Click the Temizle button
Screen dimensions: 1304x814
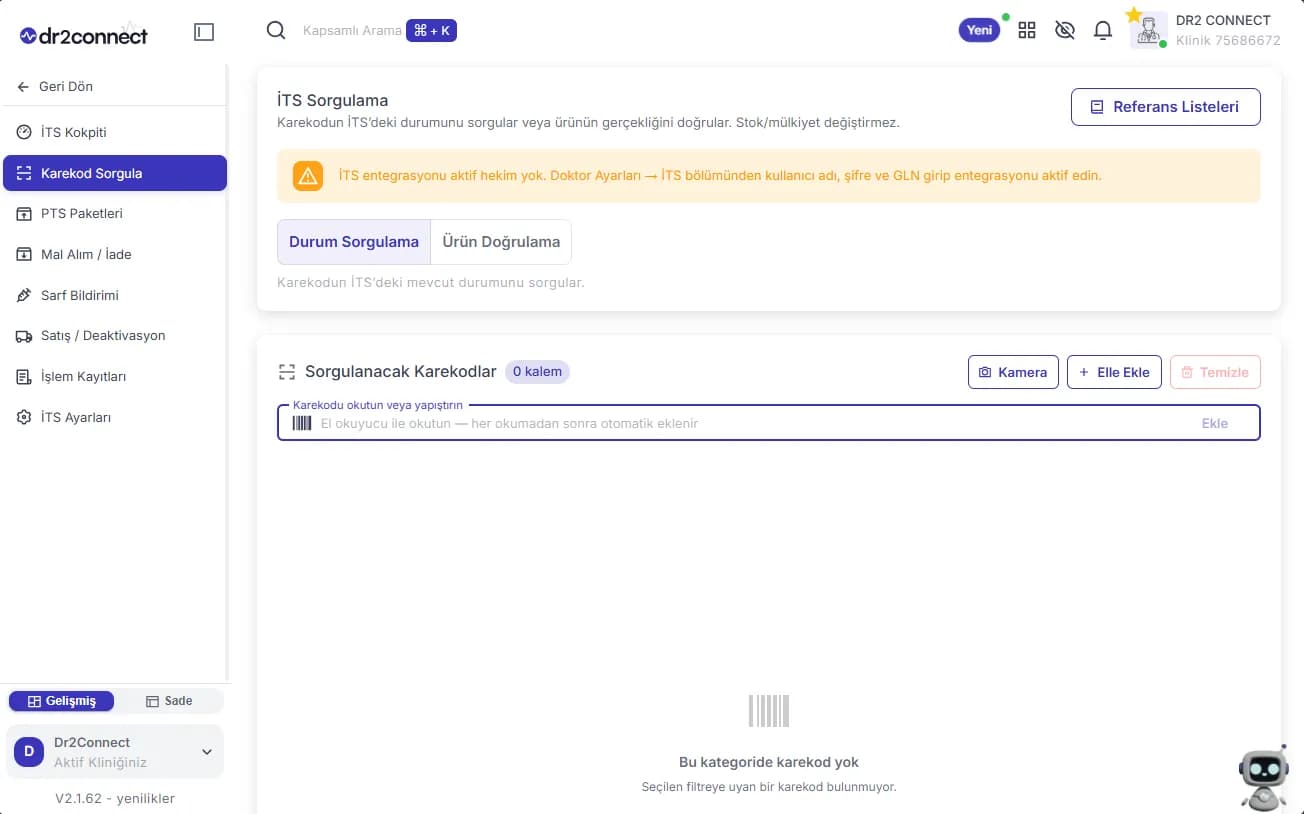pos(1215,372)
